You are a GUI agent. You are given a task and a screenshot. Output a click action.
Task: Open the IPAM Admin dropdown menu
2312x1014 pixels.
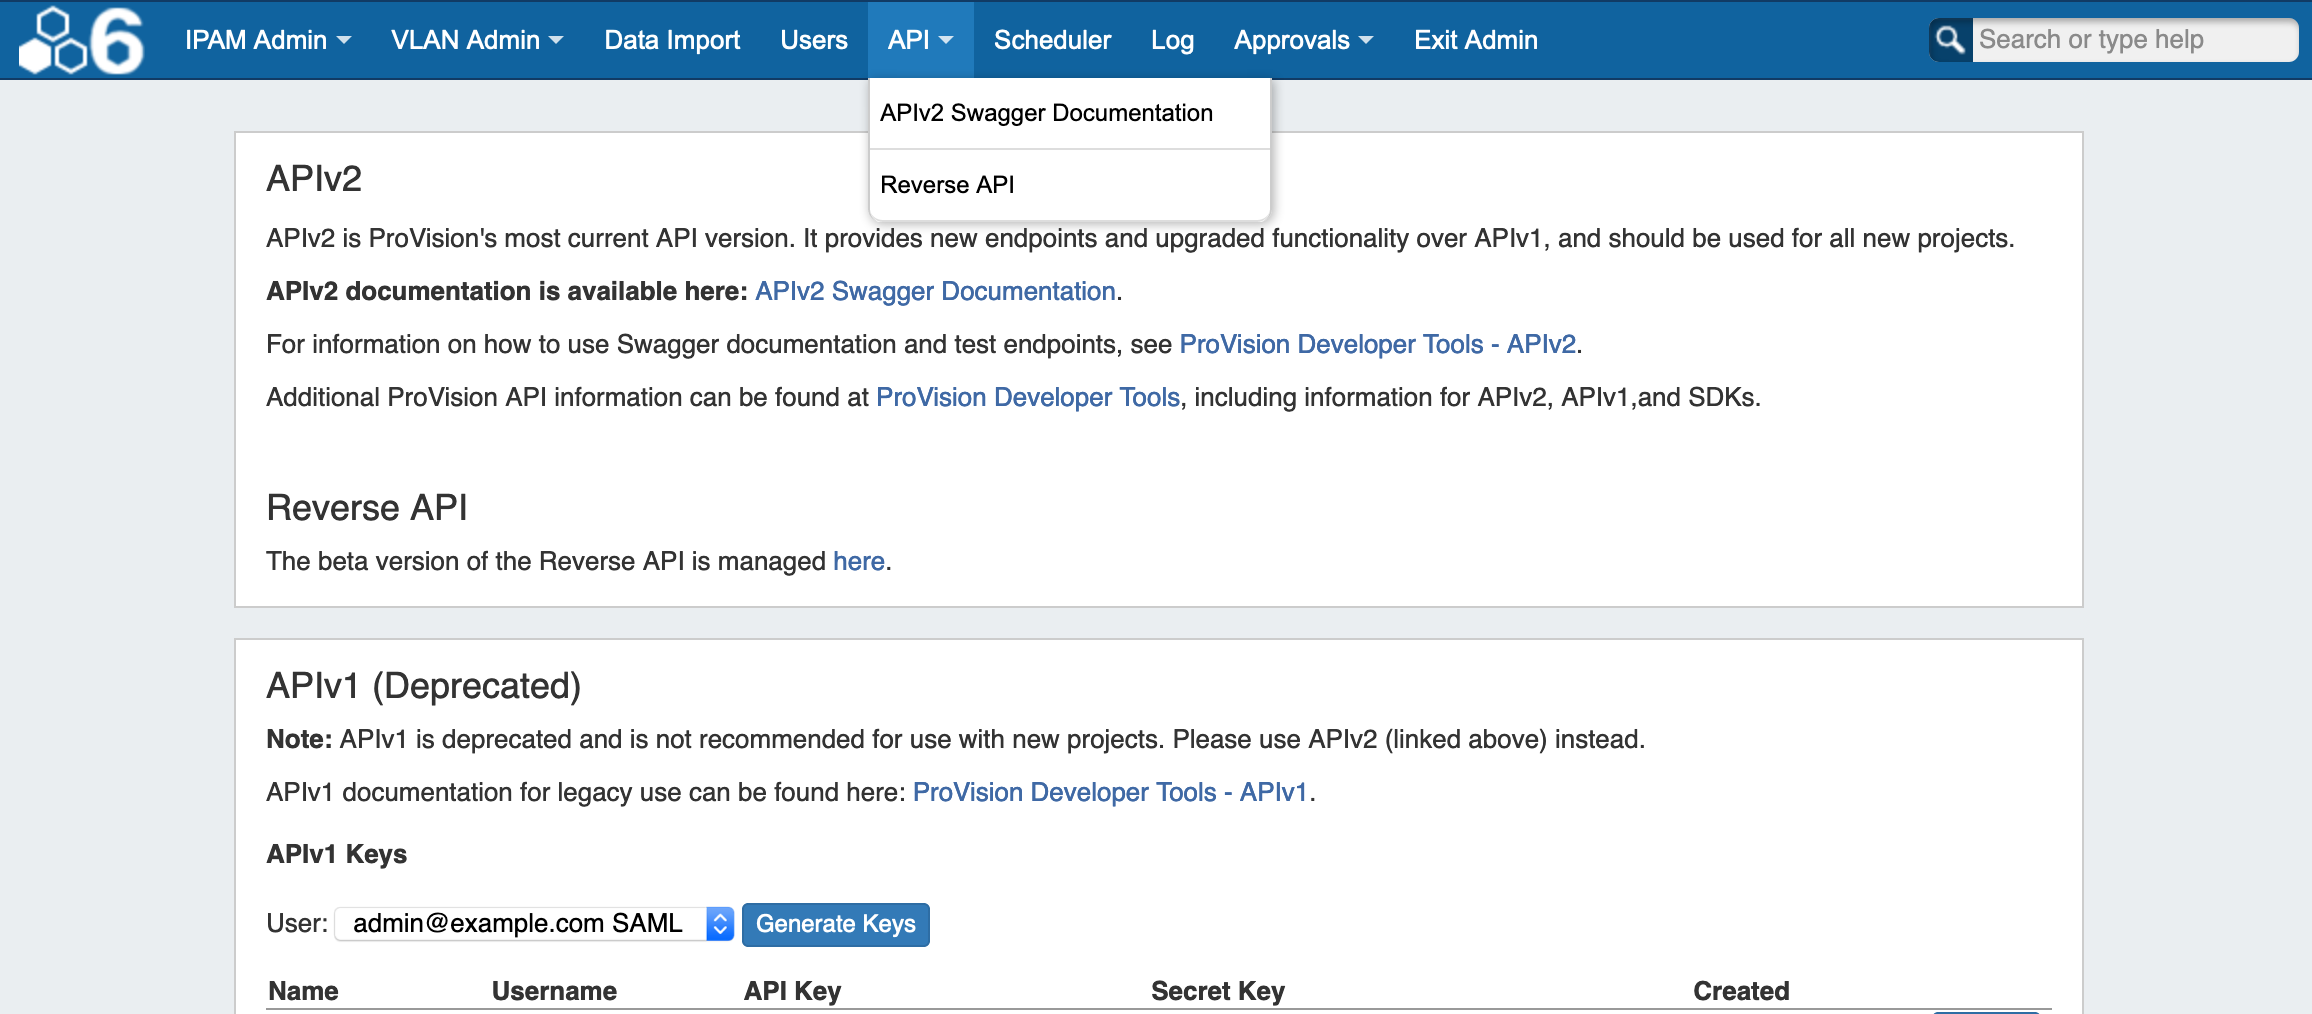coord(267,40)
